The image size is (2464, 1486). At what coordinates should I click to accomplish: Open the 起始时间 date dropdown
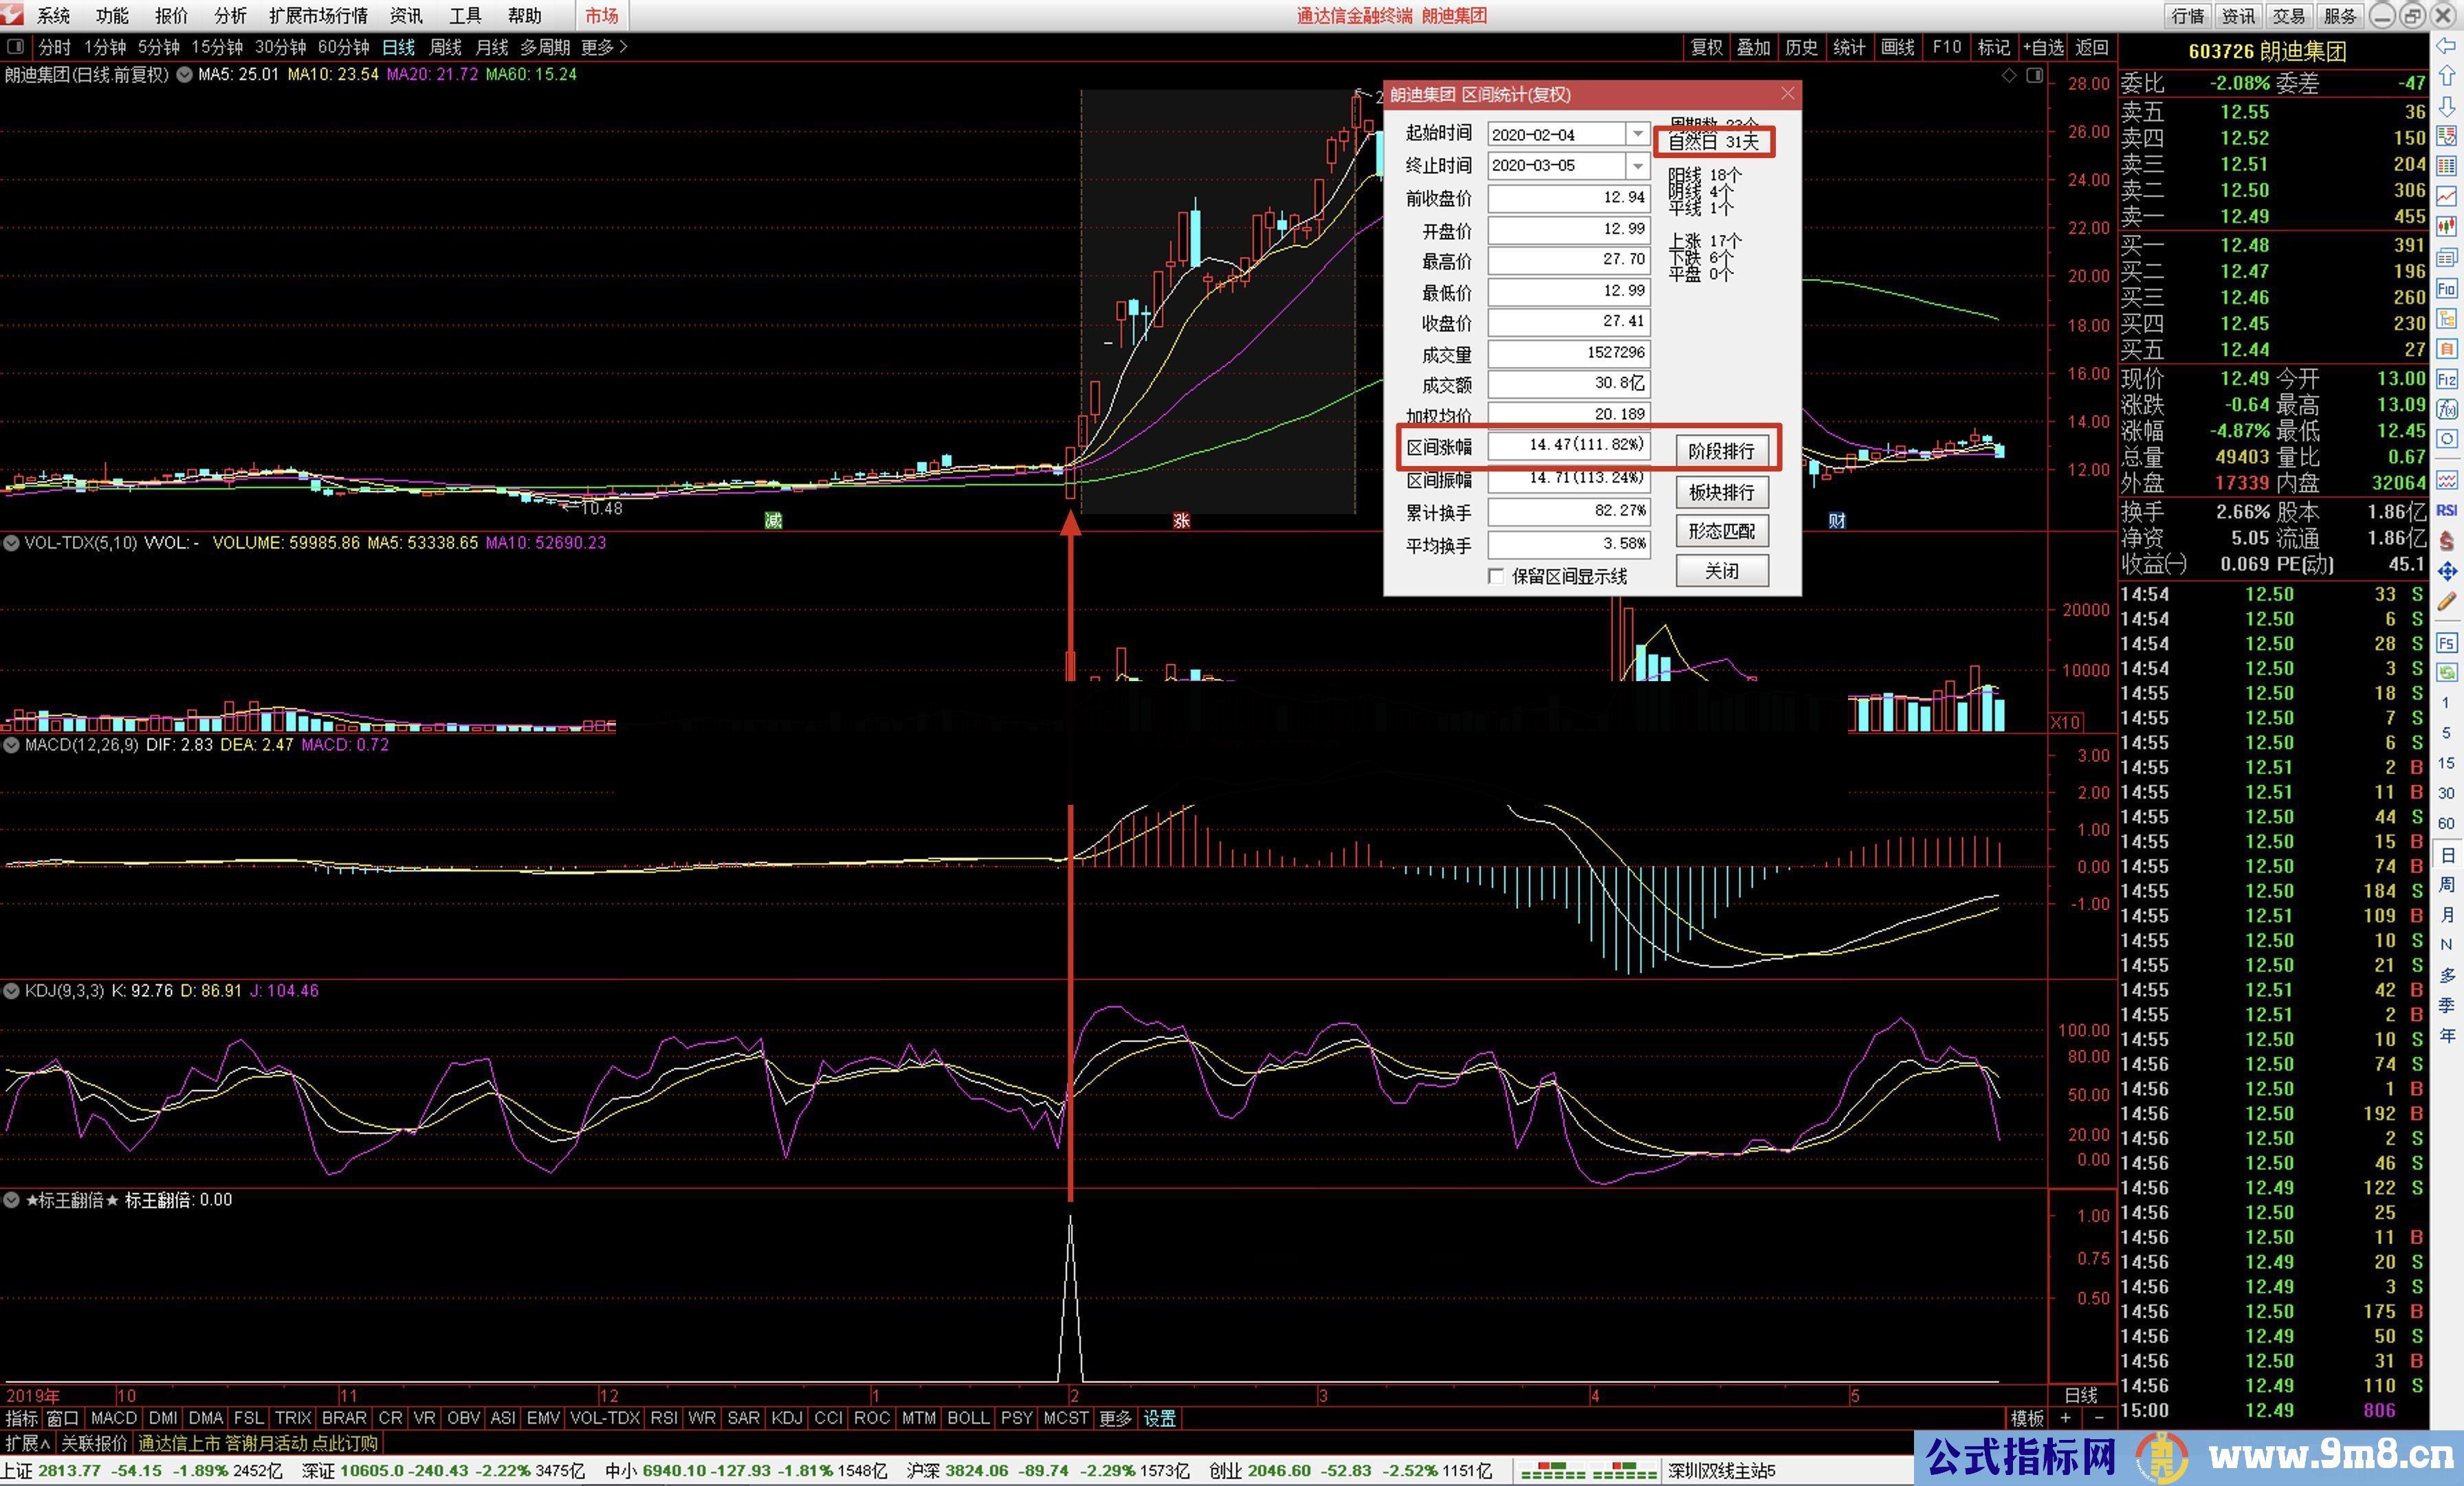coord(1637,134)
